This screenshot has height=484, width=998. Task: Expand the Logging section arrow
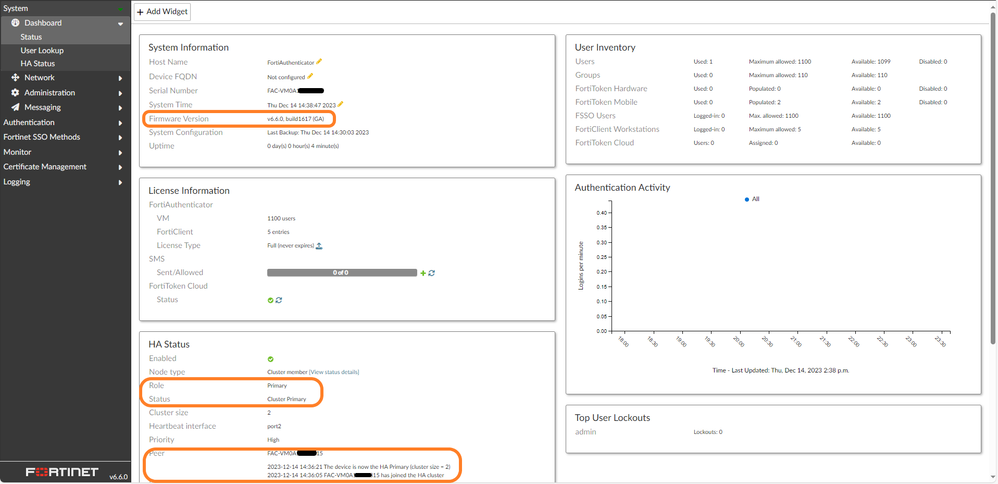click(x=120, y=182)
